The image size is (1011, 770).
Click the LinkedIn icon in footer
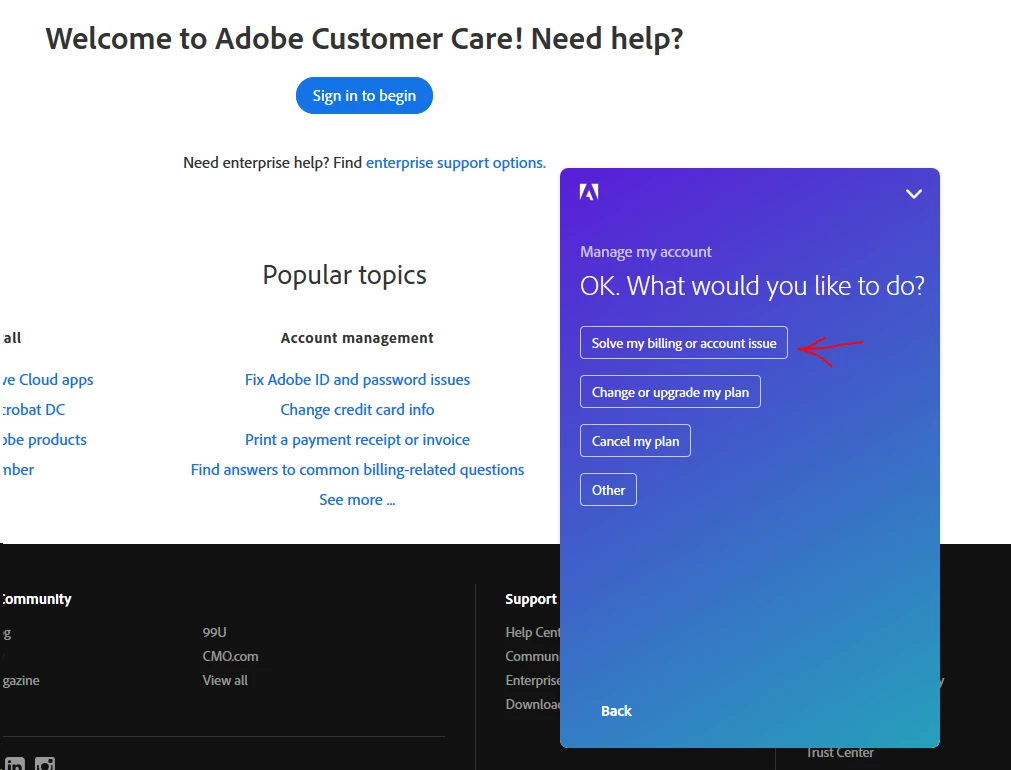pyautogui.click(x=14, y=764)
